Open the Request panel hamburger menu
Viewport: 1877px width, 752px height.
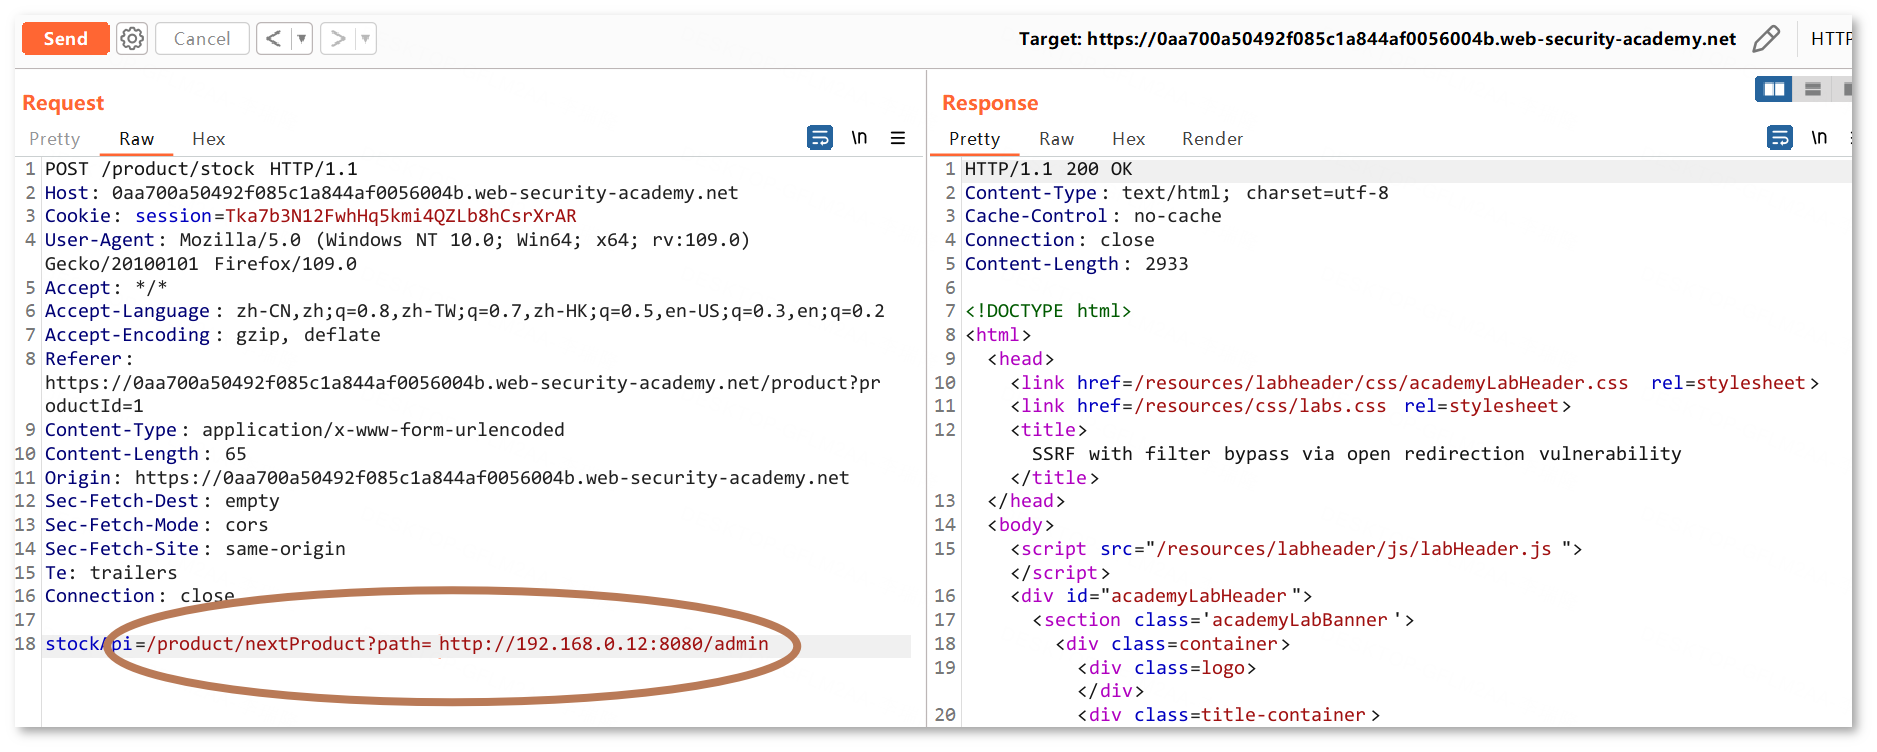pos(898,138)
